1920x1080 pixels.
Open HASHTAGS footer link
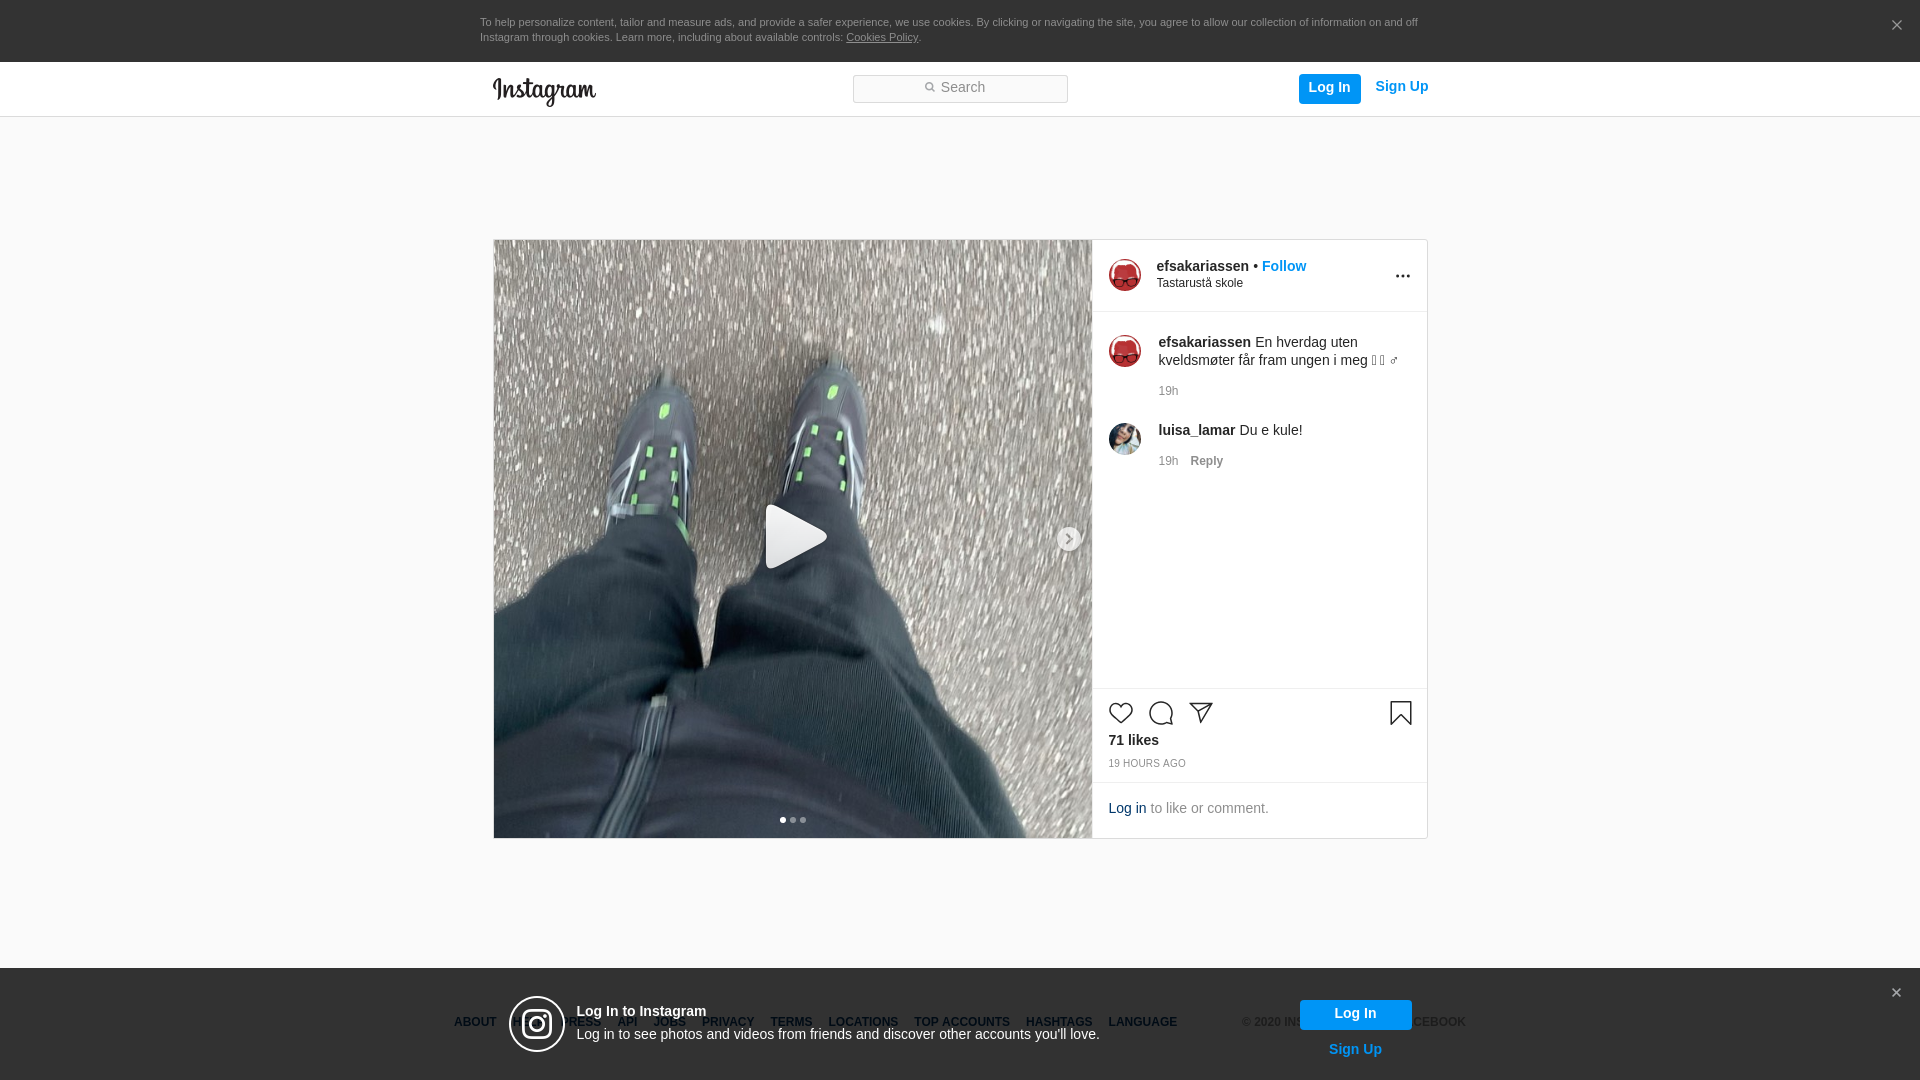pyautogui.click(x=1058, y=1022)
